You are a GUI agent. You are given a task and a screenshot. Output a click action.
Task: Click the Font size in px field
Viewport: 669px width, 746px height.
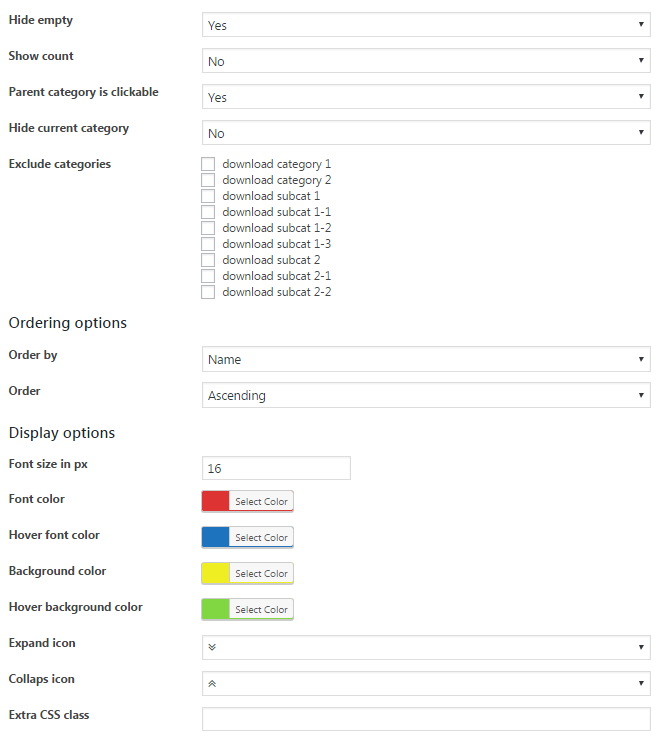(x=276, y=468)
